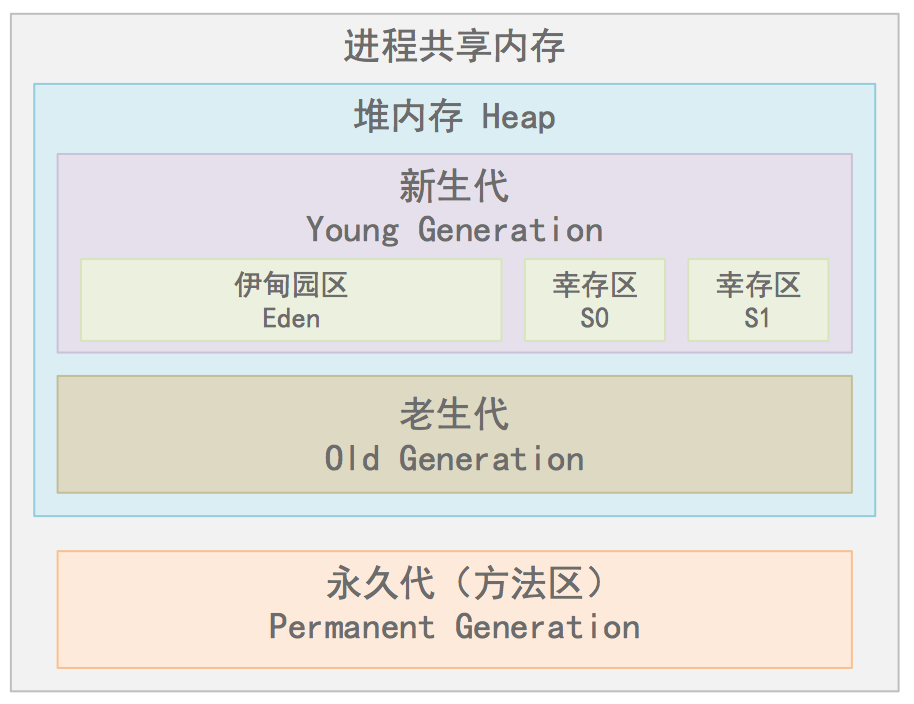
Task: Click the 伊甸园区 label
Action: 291,286
